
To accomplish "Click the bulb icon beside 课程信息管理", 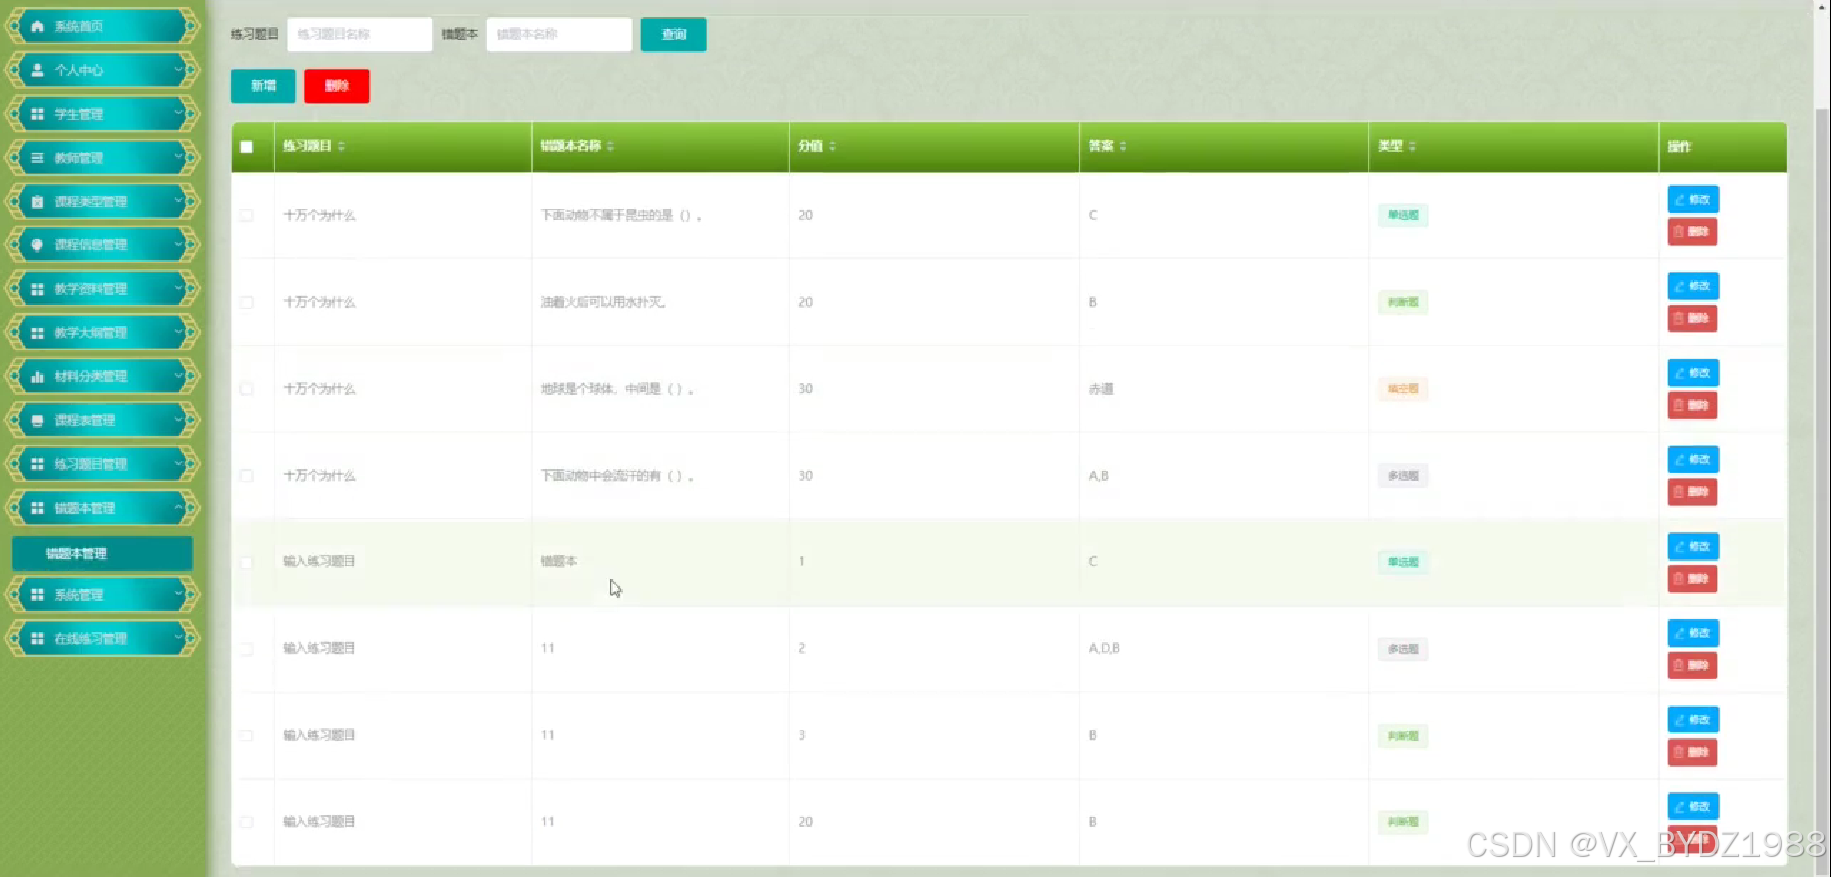I will pos(37,245).
